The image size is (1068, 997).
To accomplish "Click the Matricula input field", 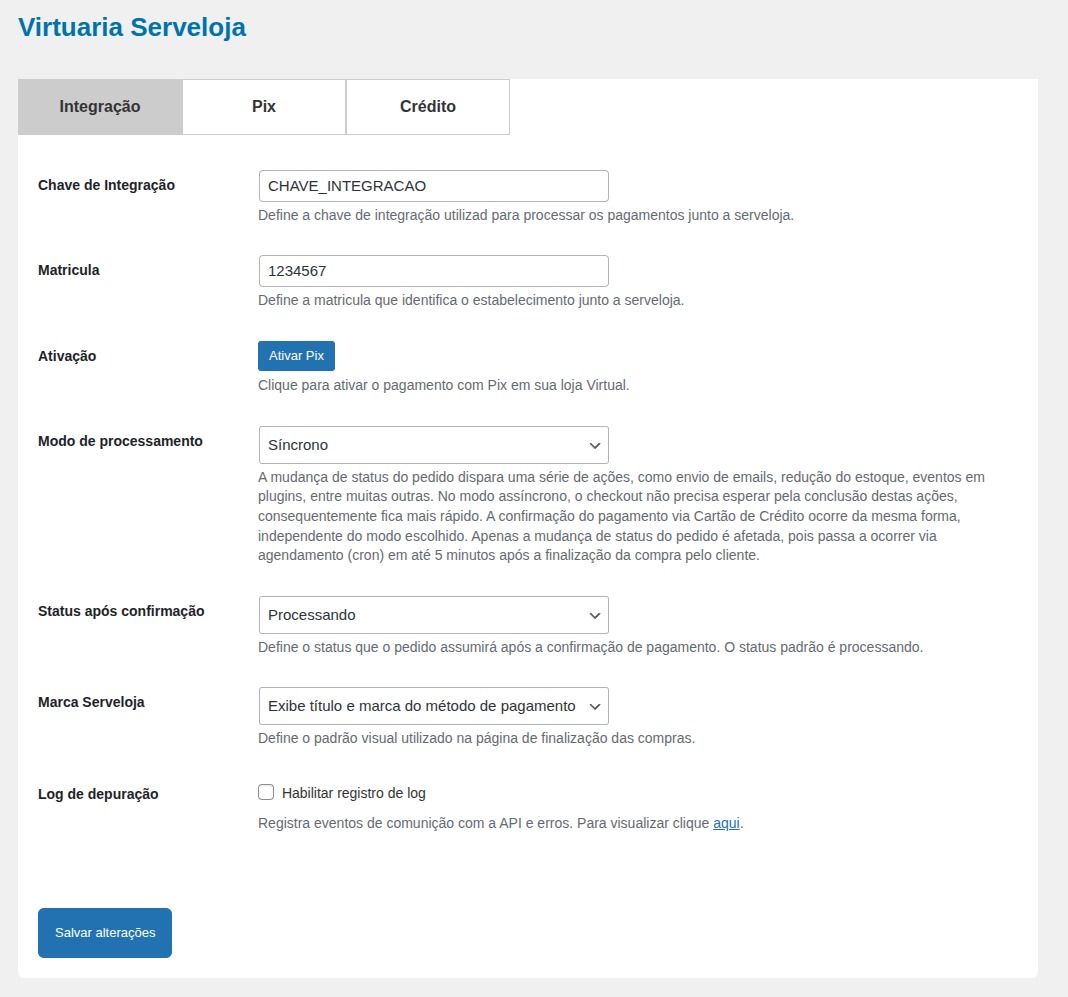I will click(434, 271).
